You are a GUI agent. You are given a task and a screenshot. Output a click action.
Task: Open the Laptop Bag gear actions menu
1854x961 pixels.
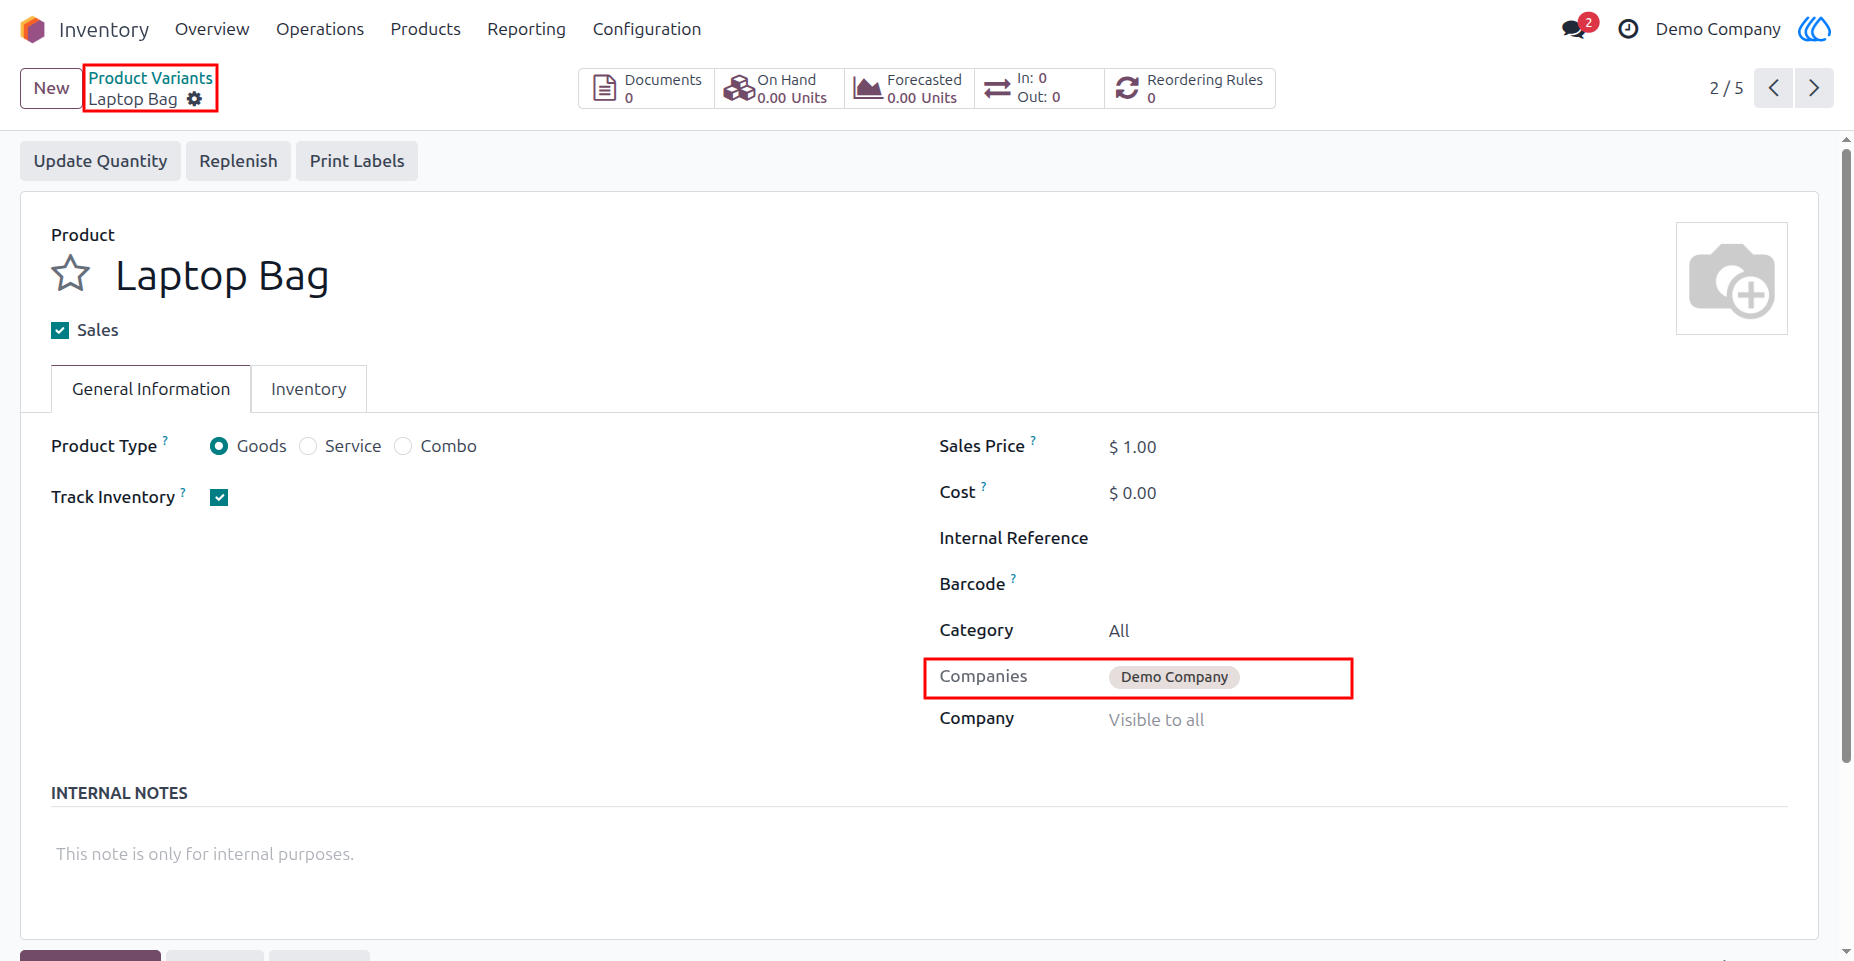[195, 99]
